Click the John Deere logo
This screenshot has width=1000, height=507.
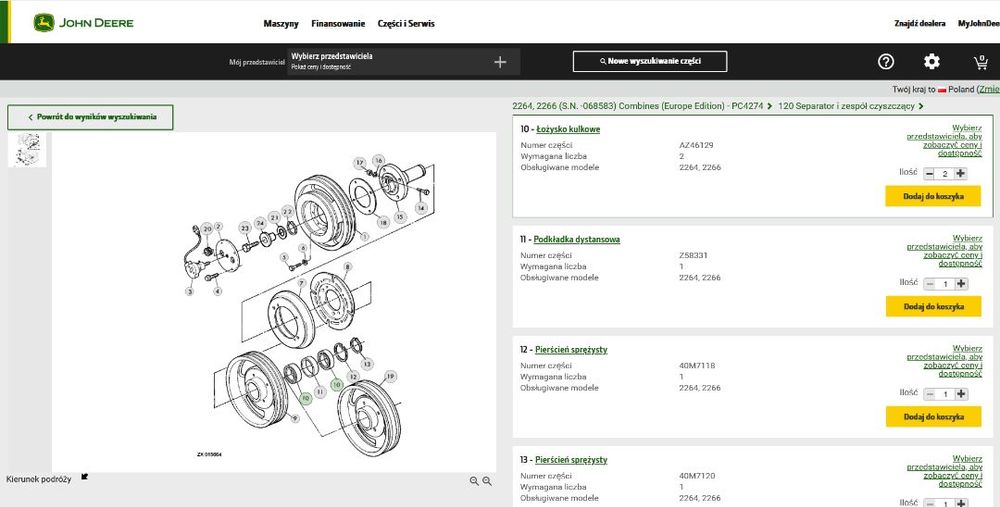(x=84, y=23)
